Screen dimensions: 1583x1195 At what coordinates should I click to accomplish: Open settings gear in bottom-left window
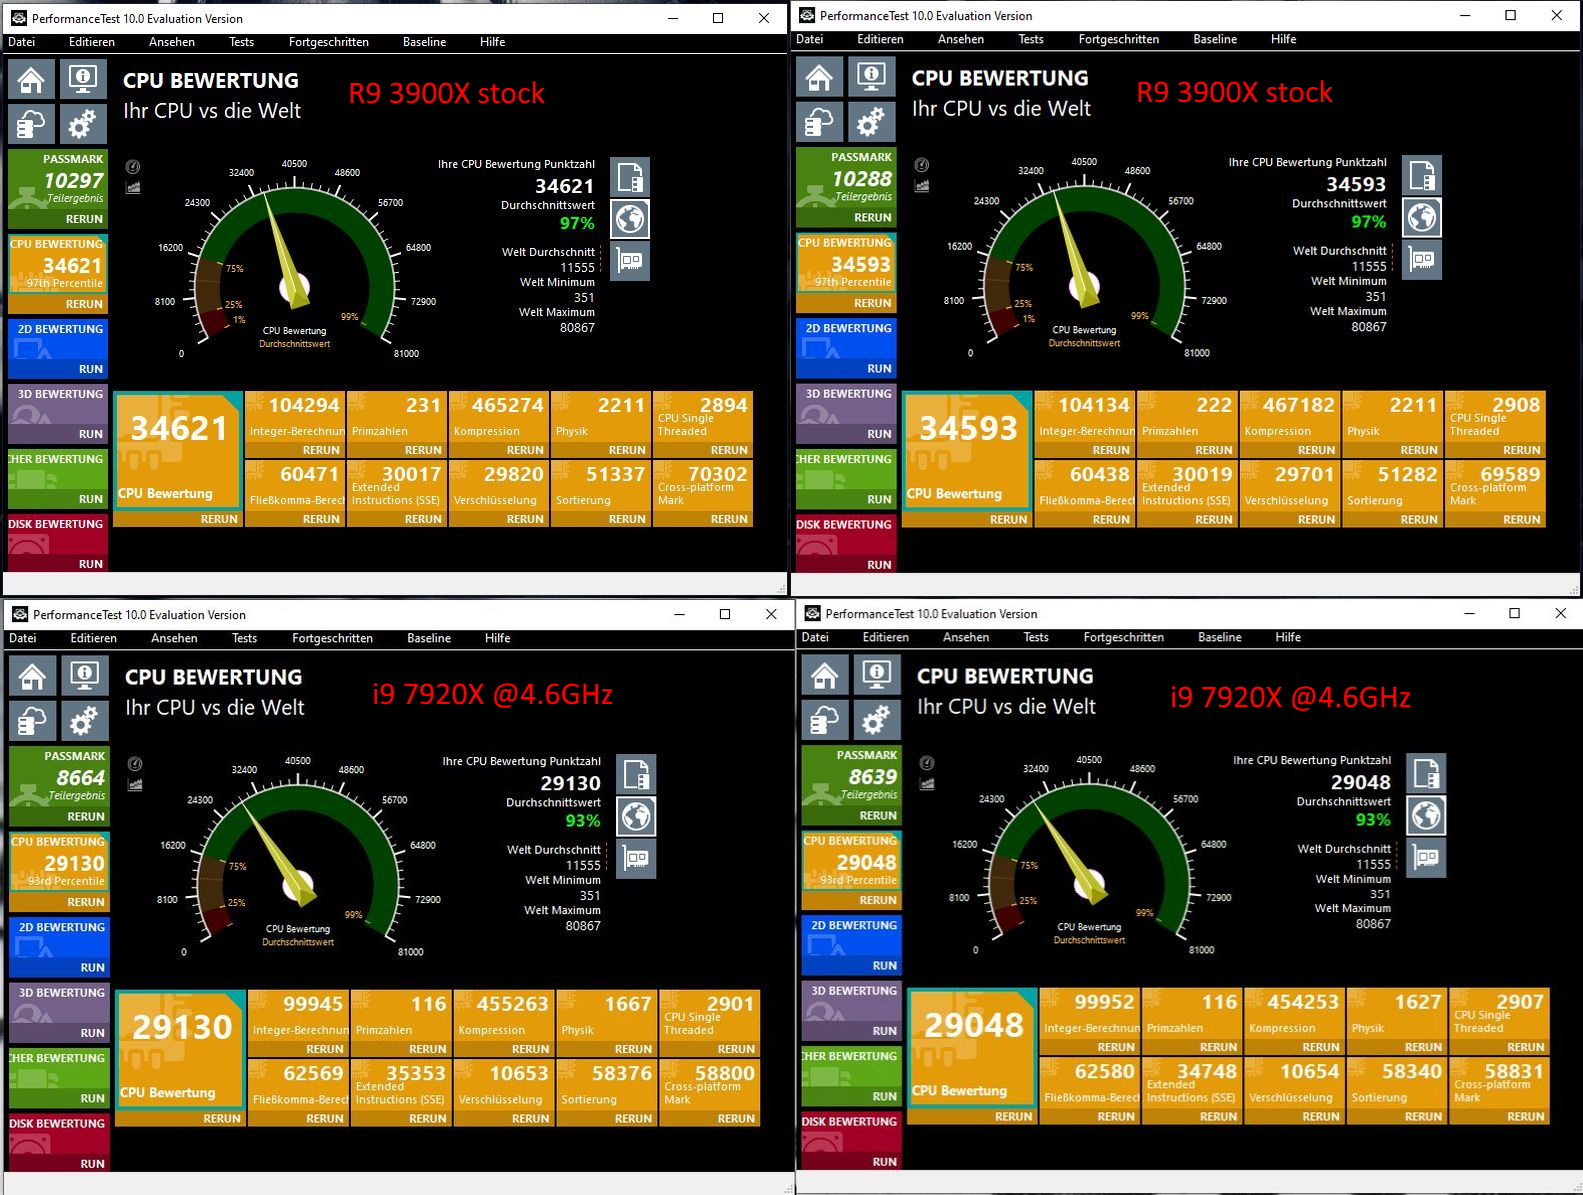pos(85,721)
